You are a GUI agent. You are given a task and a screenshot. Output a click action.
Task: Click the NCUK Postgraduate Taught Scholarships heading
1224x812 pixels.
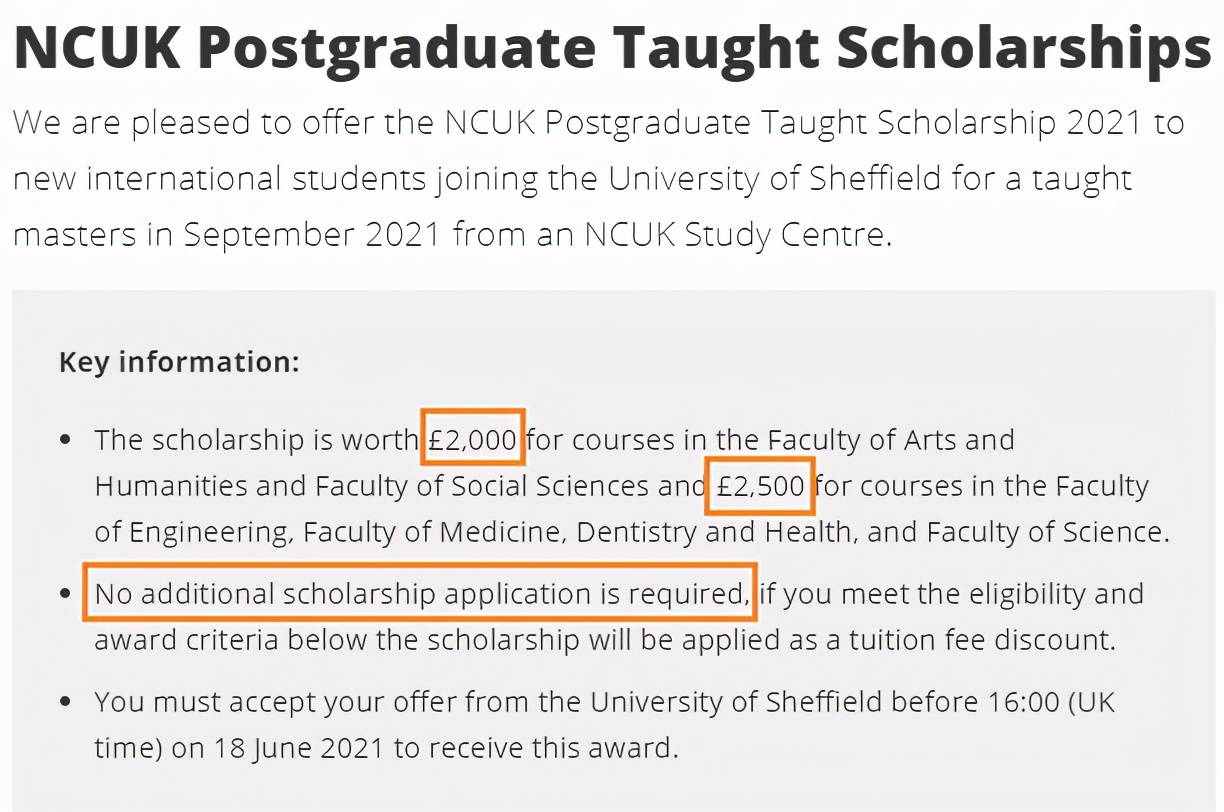pyautogui.click(x=612, y=47)
